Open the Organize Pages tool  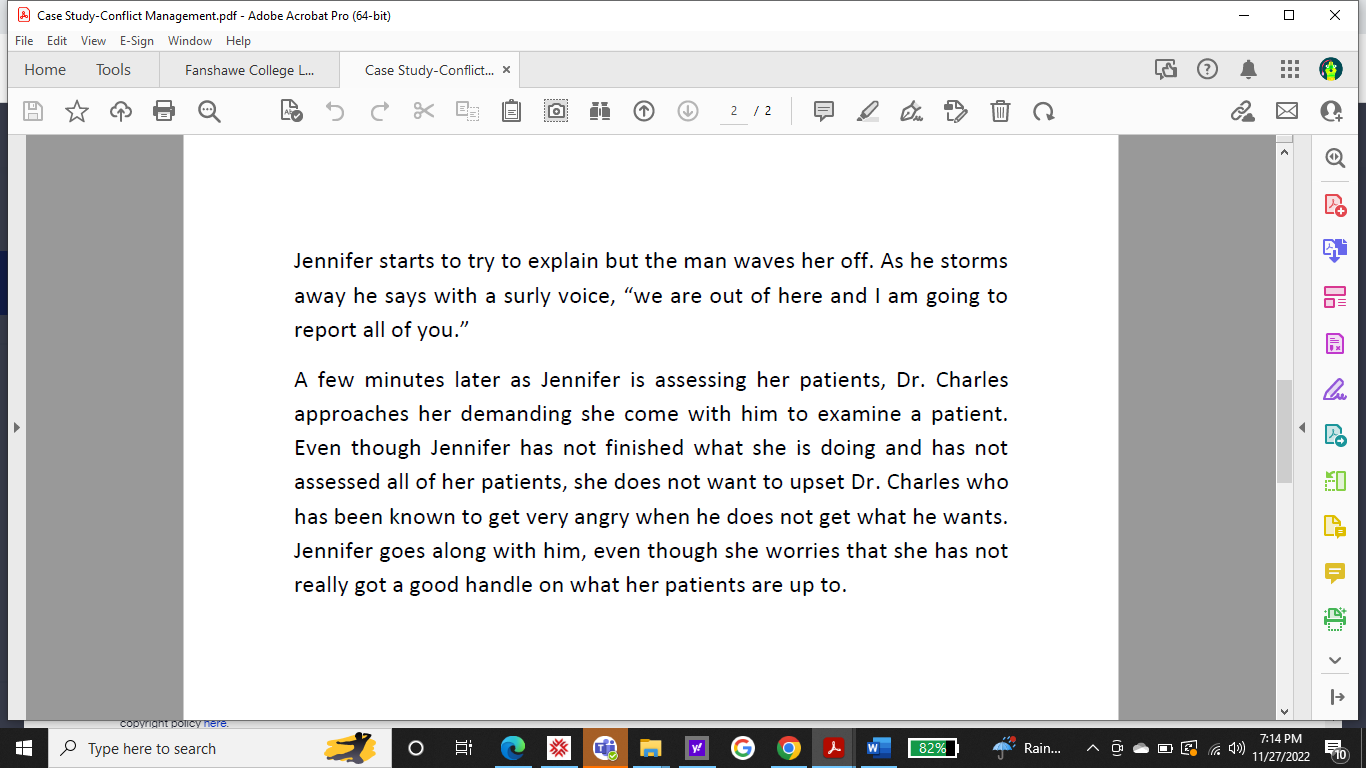(x=1334, y=297)
